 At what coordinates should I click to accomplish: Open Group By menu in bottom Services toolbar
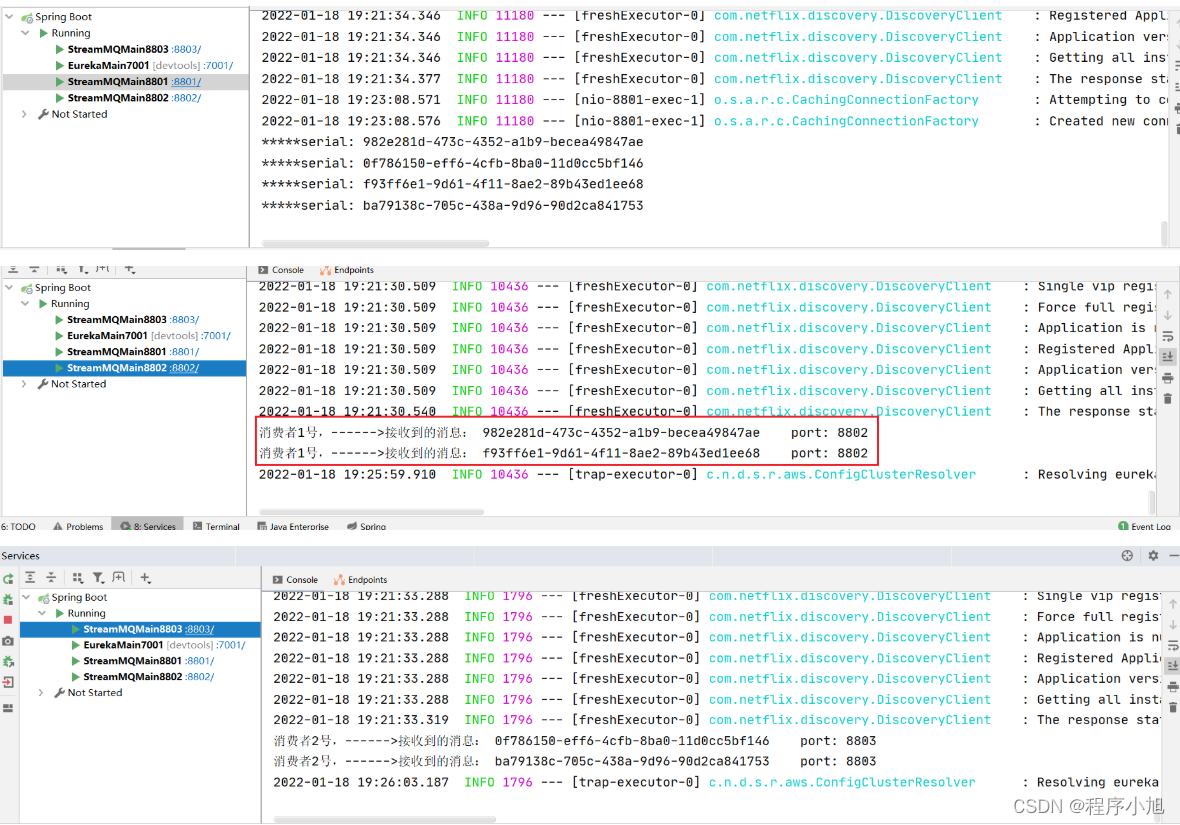pyautogui.click(x=78, y=577)
